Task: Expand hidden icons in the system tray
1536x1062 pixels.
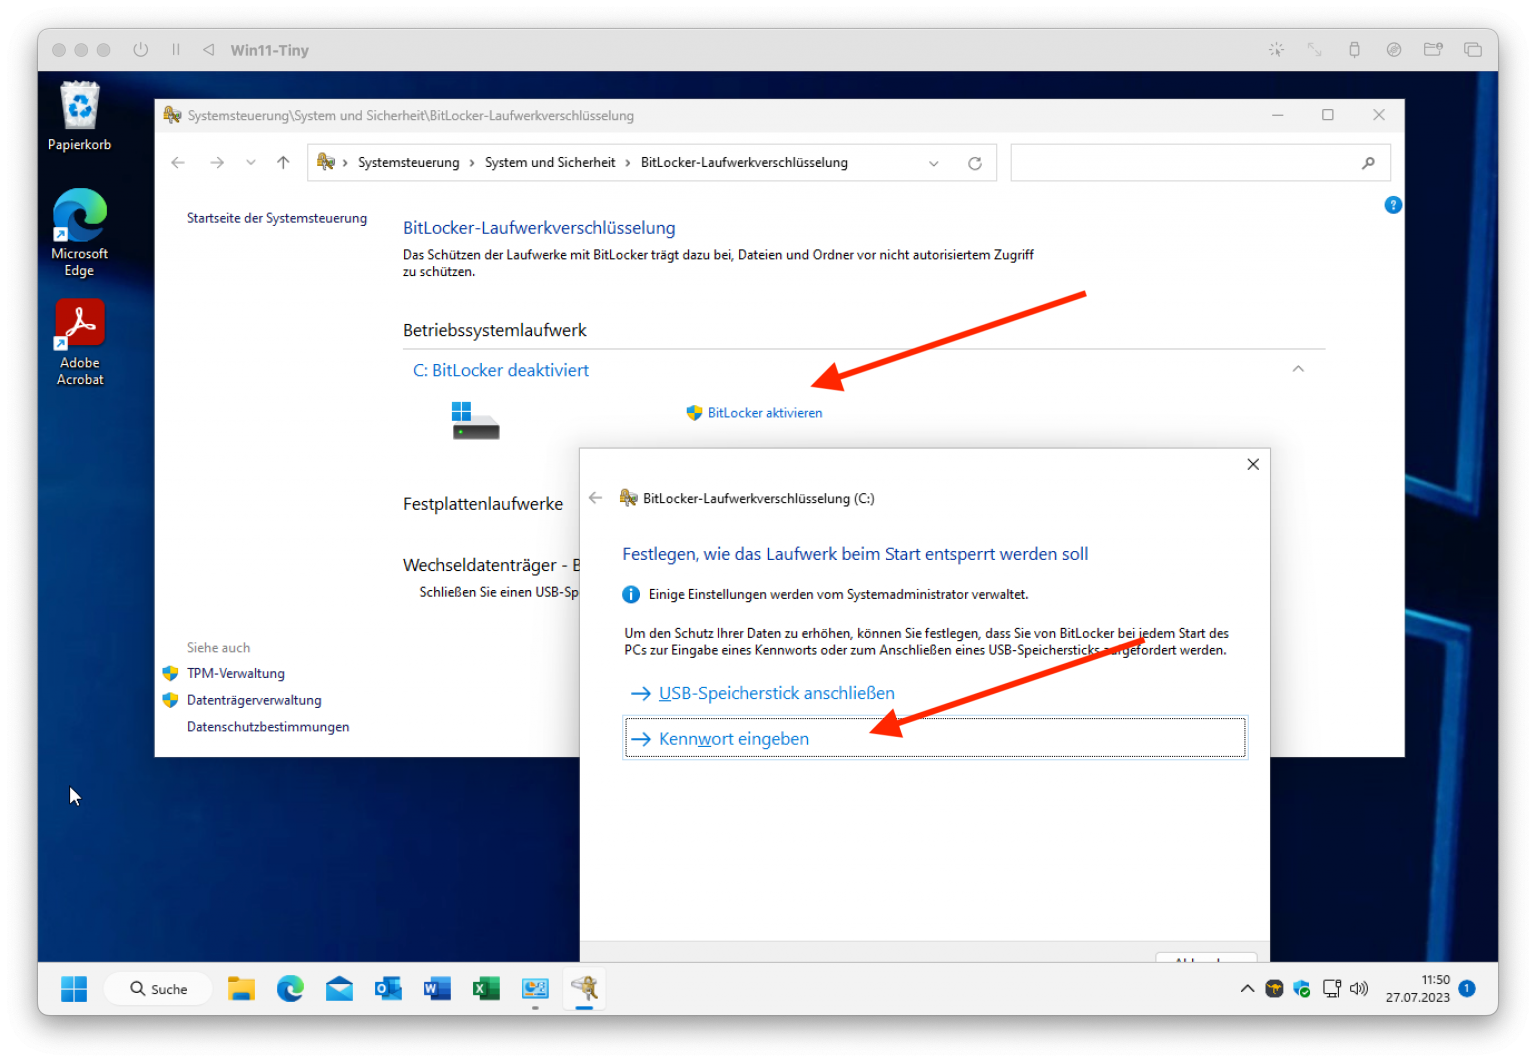Action: 1246,988
